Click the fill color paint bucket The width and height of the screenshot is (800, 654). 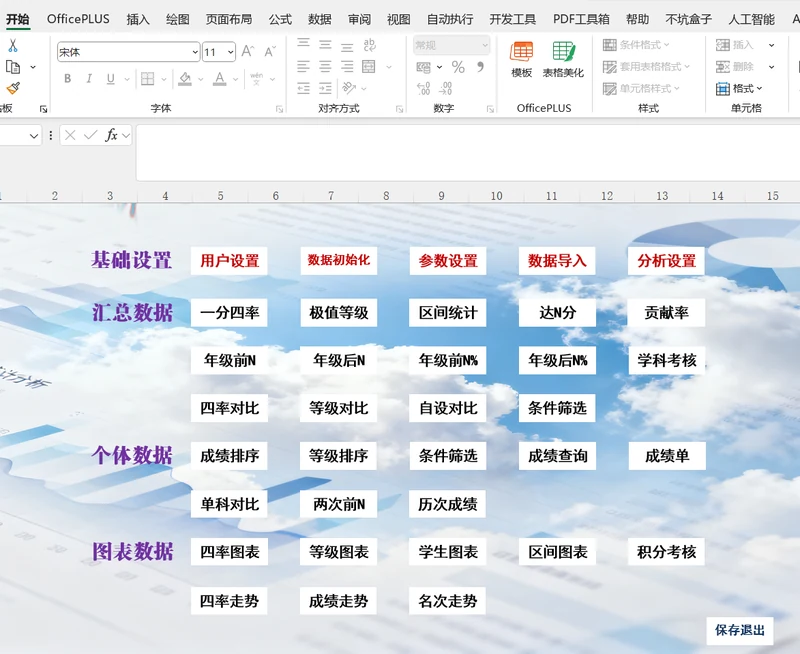(185, 79)
